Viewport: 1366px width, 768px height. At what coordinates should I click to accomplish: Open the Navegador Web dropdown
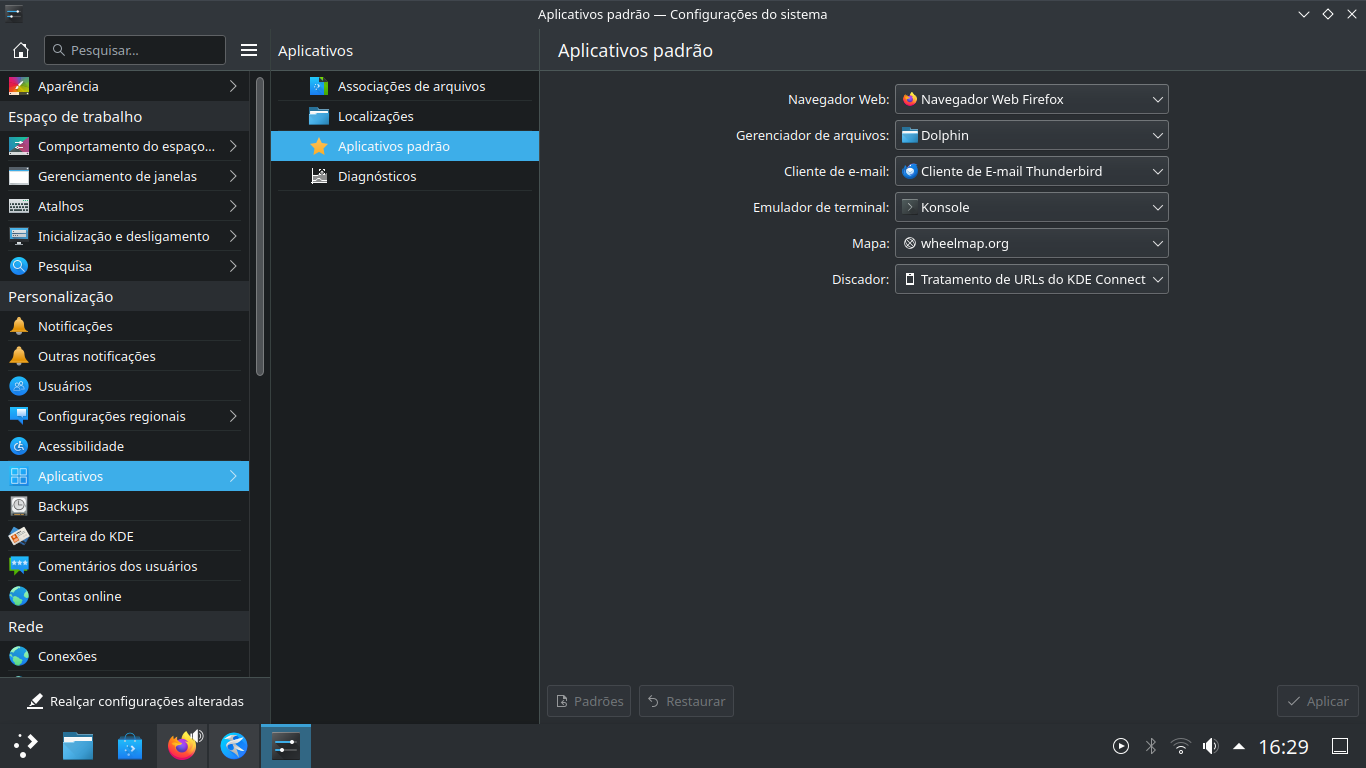coord(1031,99)
